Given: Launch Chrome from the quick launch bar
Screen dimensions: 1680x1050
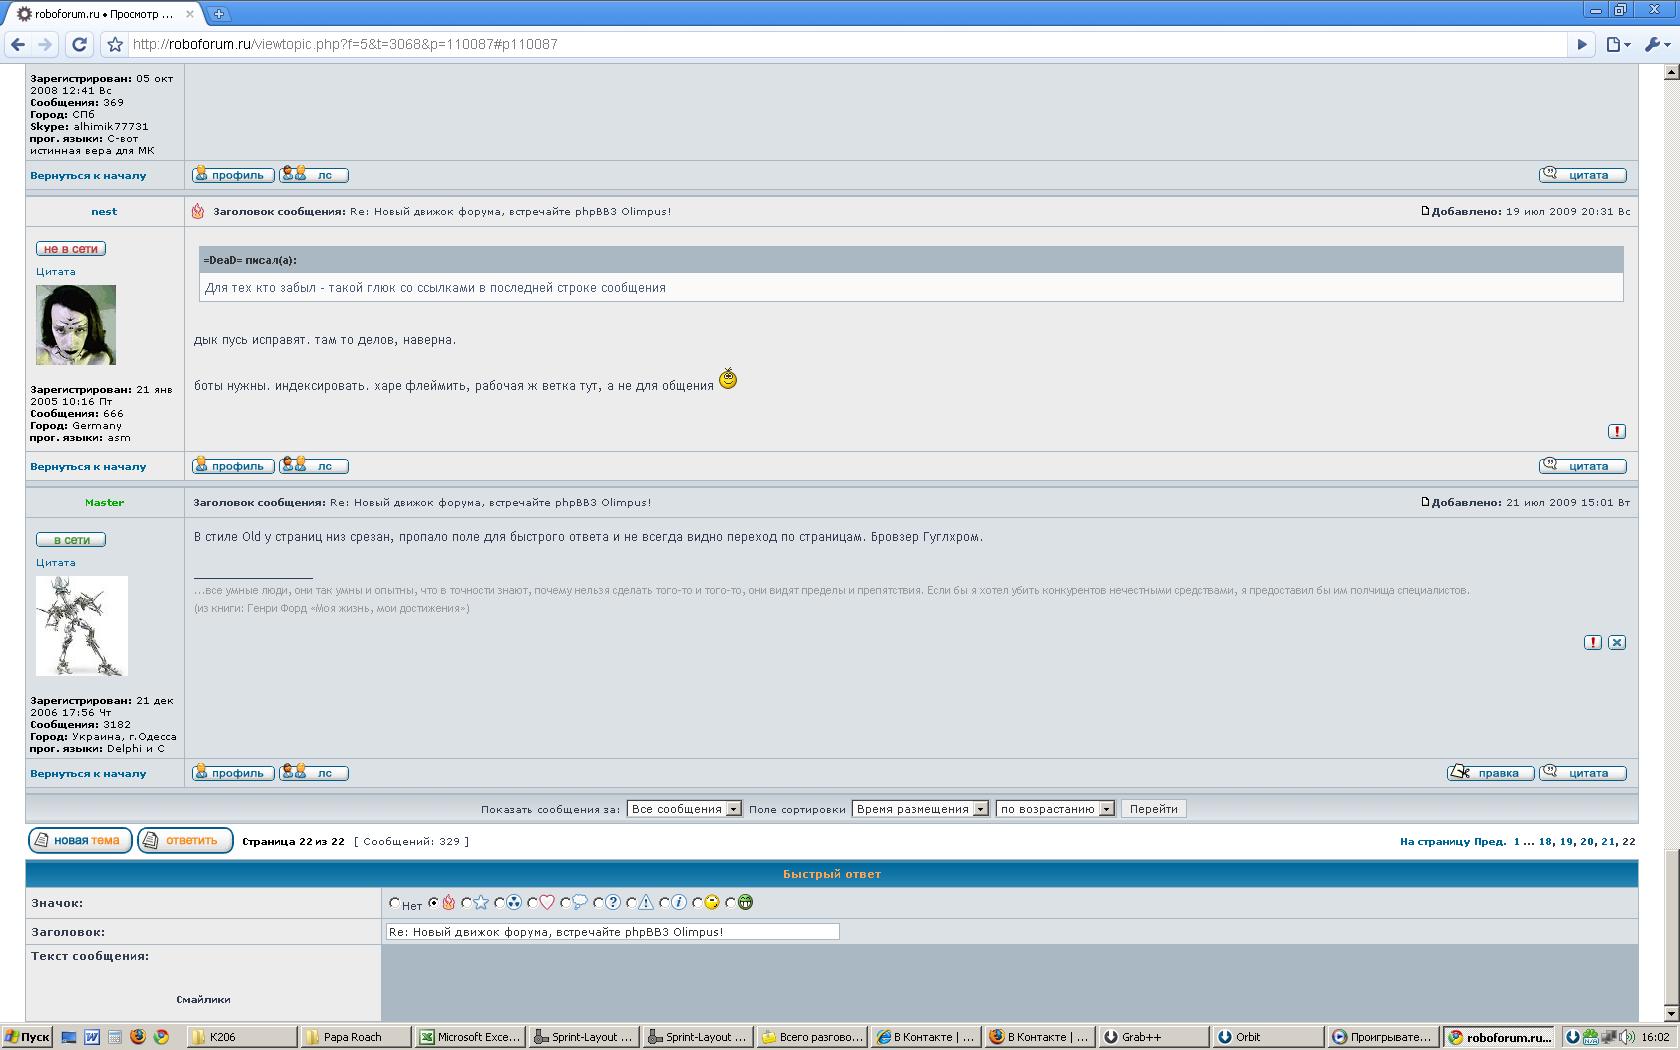Looking at the screenshot, I should coord(161,1037).
